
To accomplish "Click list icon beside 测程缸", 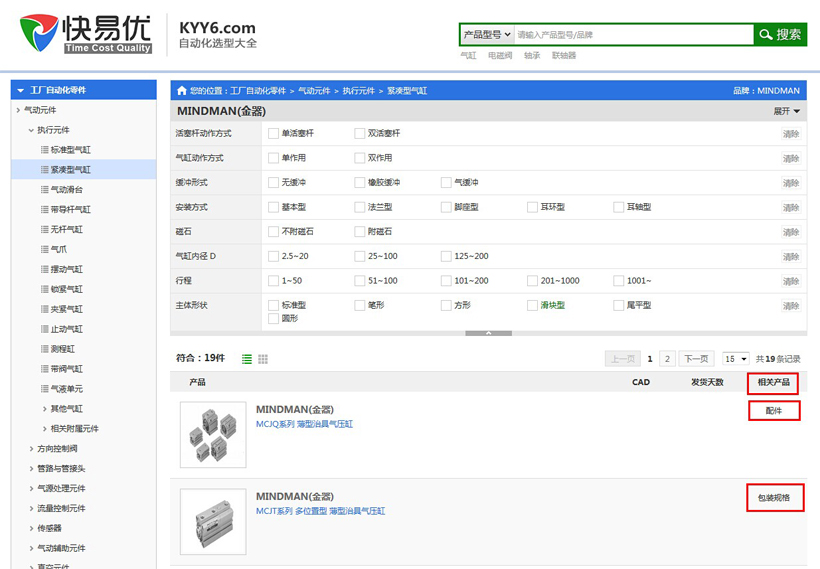I will pos(45,349).
